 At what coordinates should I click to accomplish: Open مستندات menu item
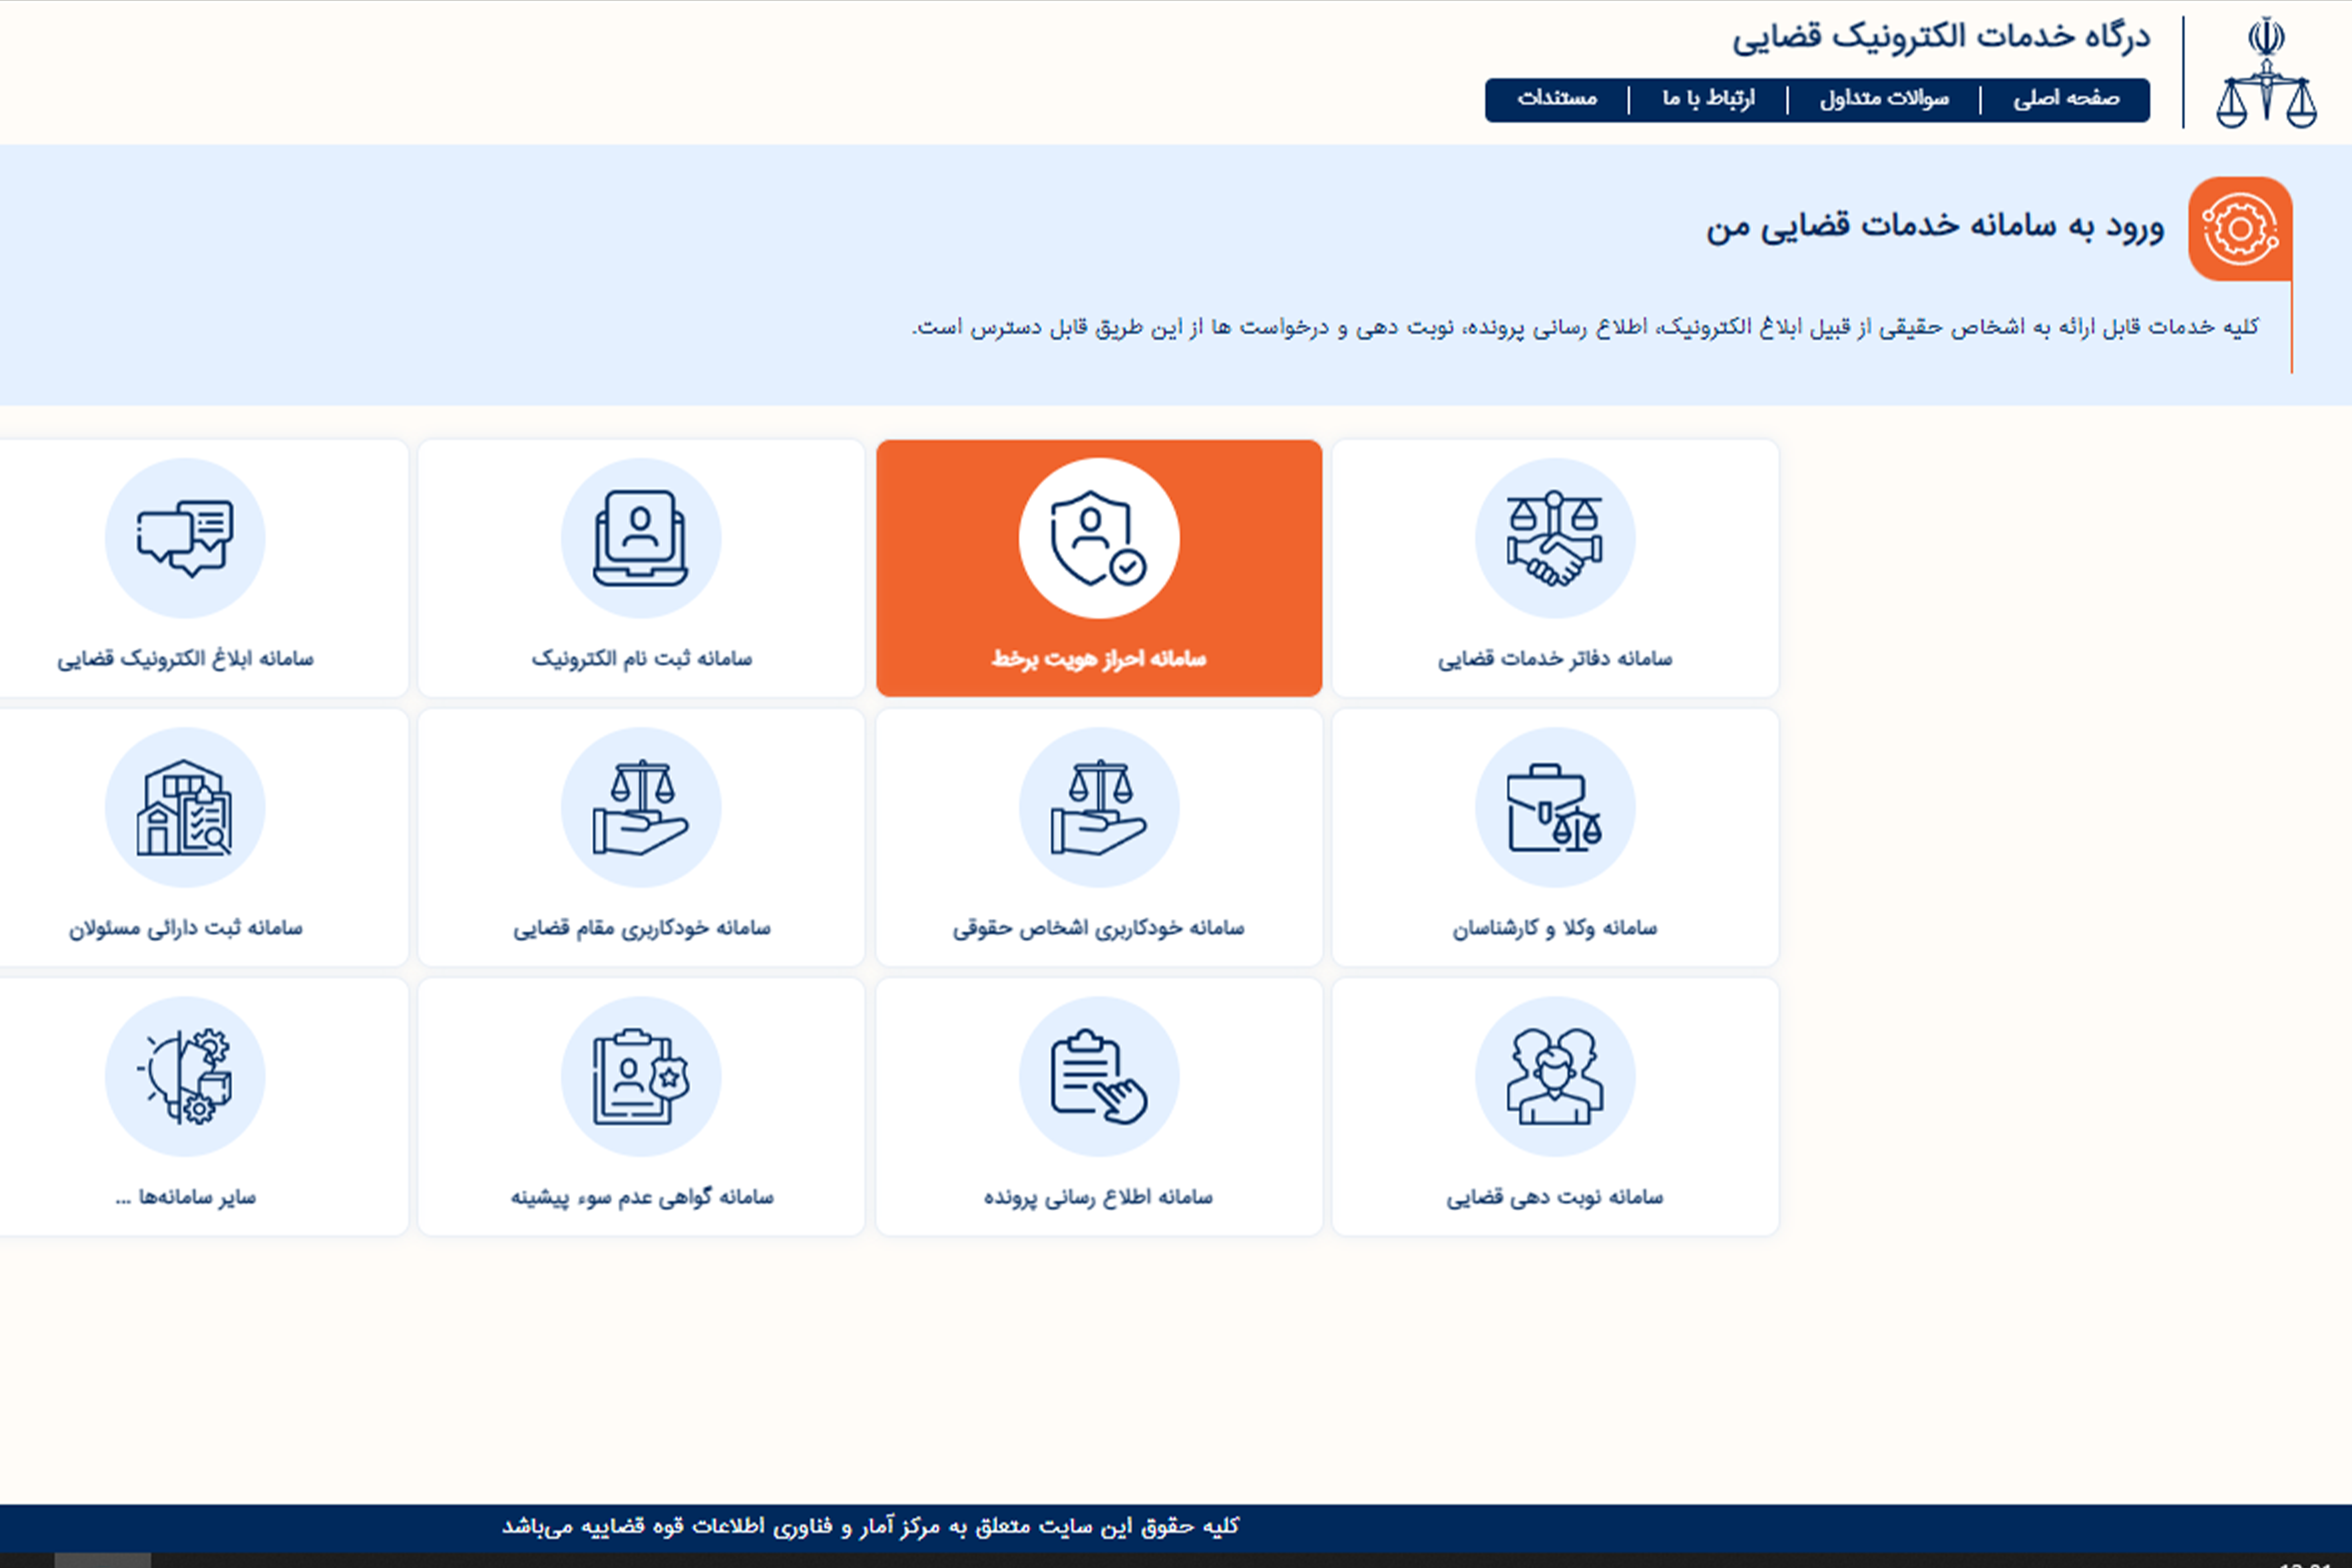(1557, 99)
